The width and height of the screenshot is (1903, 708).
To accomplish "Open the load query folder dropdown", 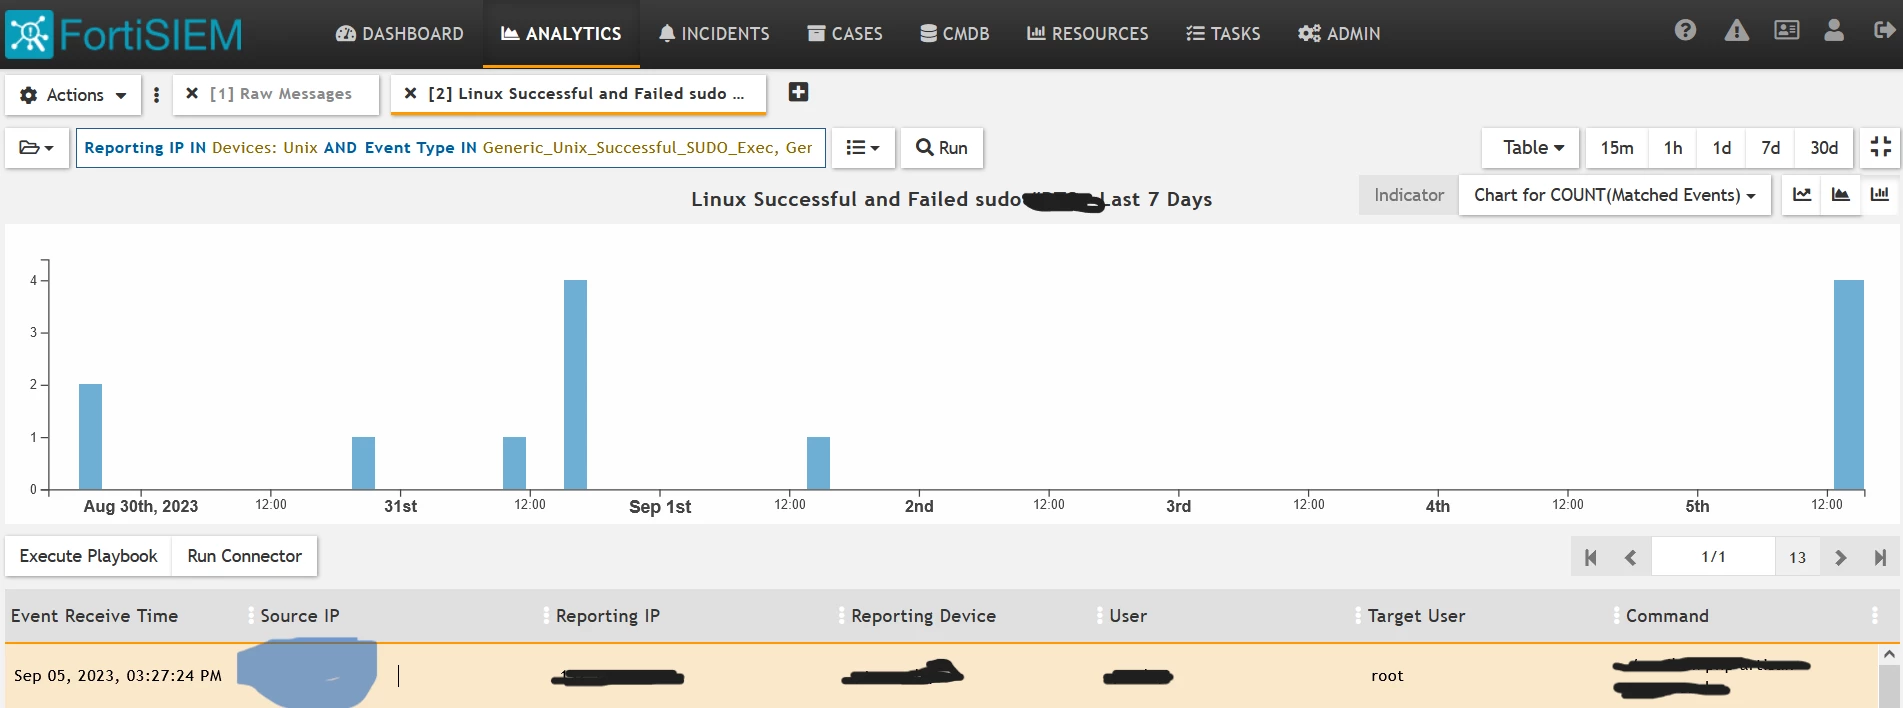I will 37,148.
